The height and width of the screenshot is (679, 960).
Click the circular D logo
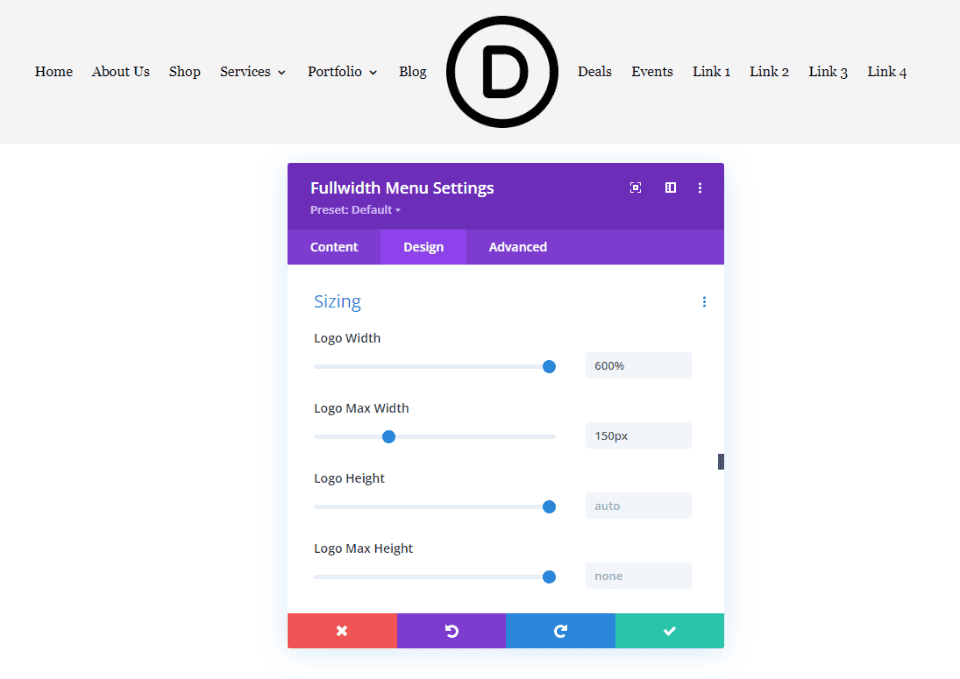point(502,72)
